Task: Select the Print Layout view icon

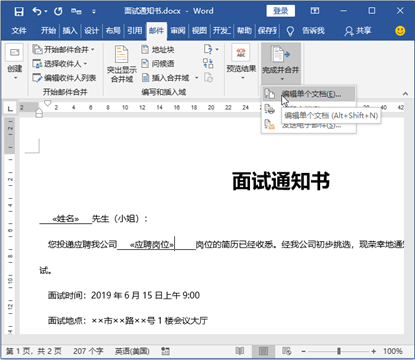Action: (263, 351)
